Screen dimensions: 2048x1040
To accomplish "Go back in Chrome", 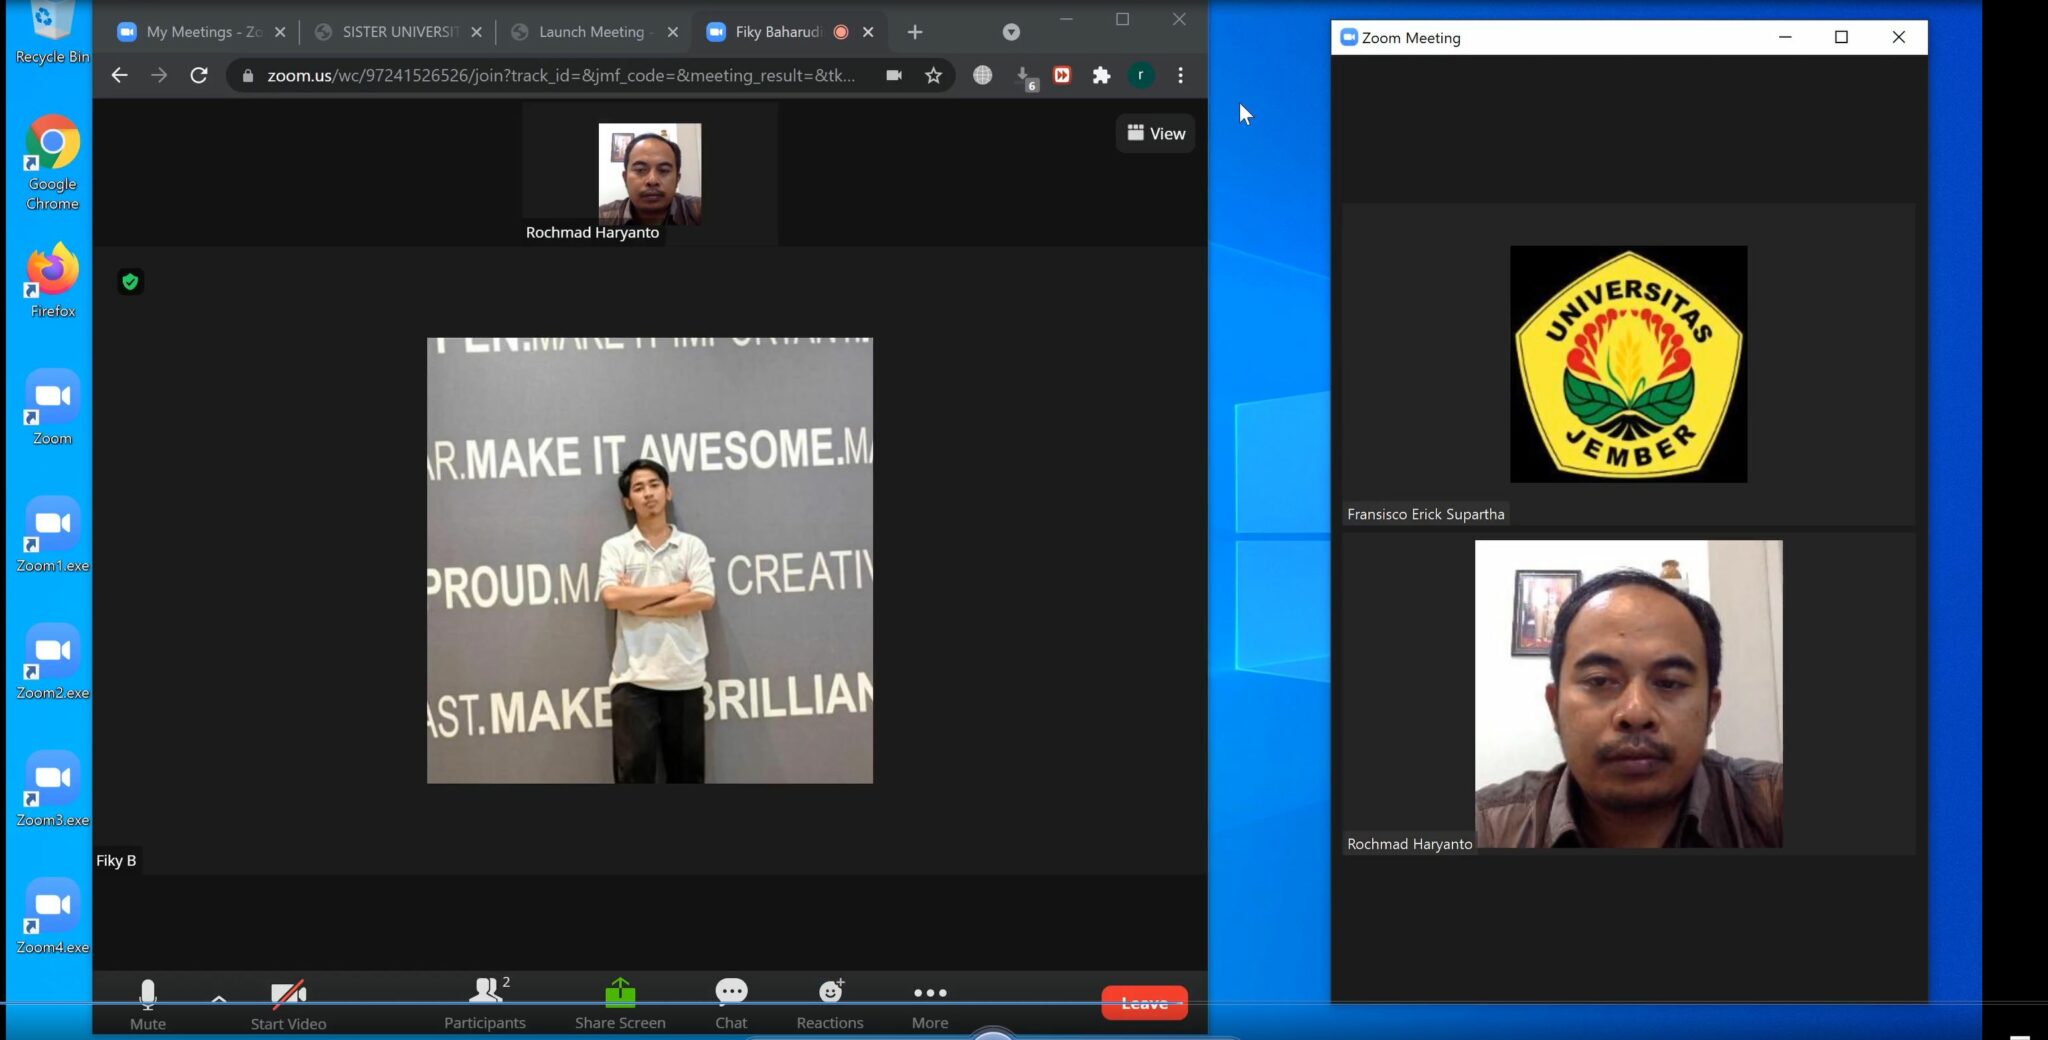I will point(119,75).
